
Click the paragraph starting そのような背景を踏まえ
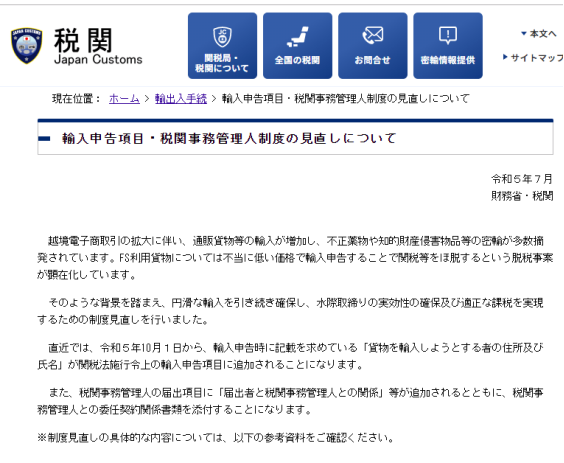click(x=291, y=311)
